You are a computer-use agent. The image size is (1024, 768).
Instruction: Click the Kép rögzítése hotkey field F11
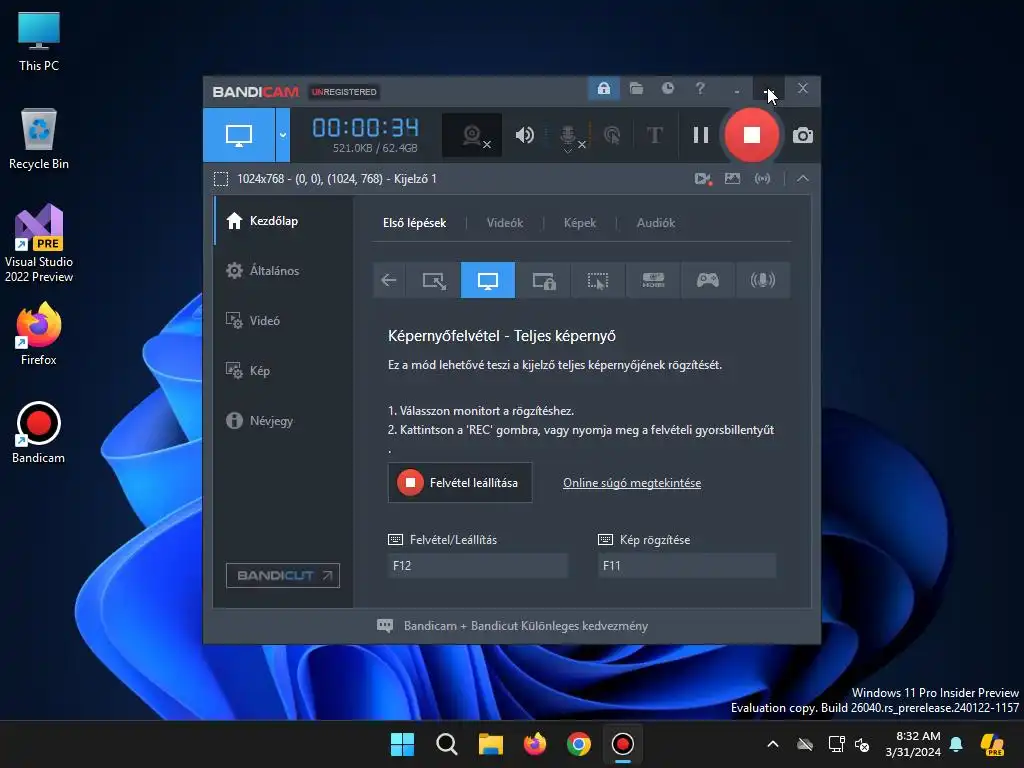[x=687, y=566]
